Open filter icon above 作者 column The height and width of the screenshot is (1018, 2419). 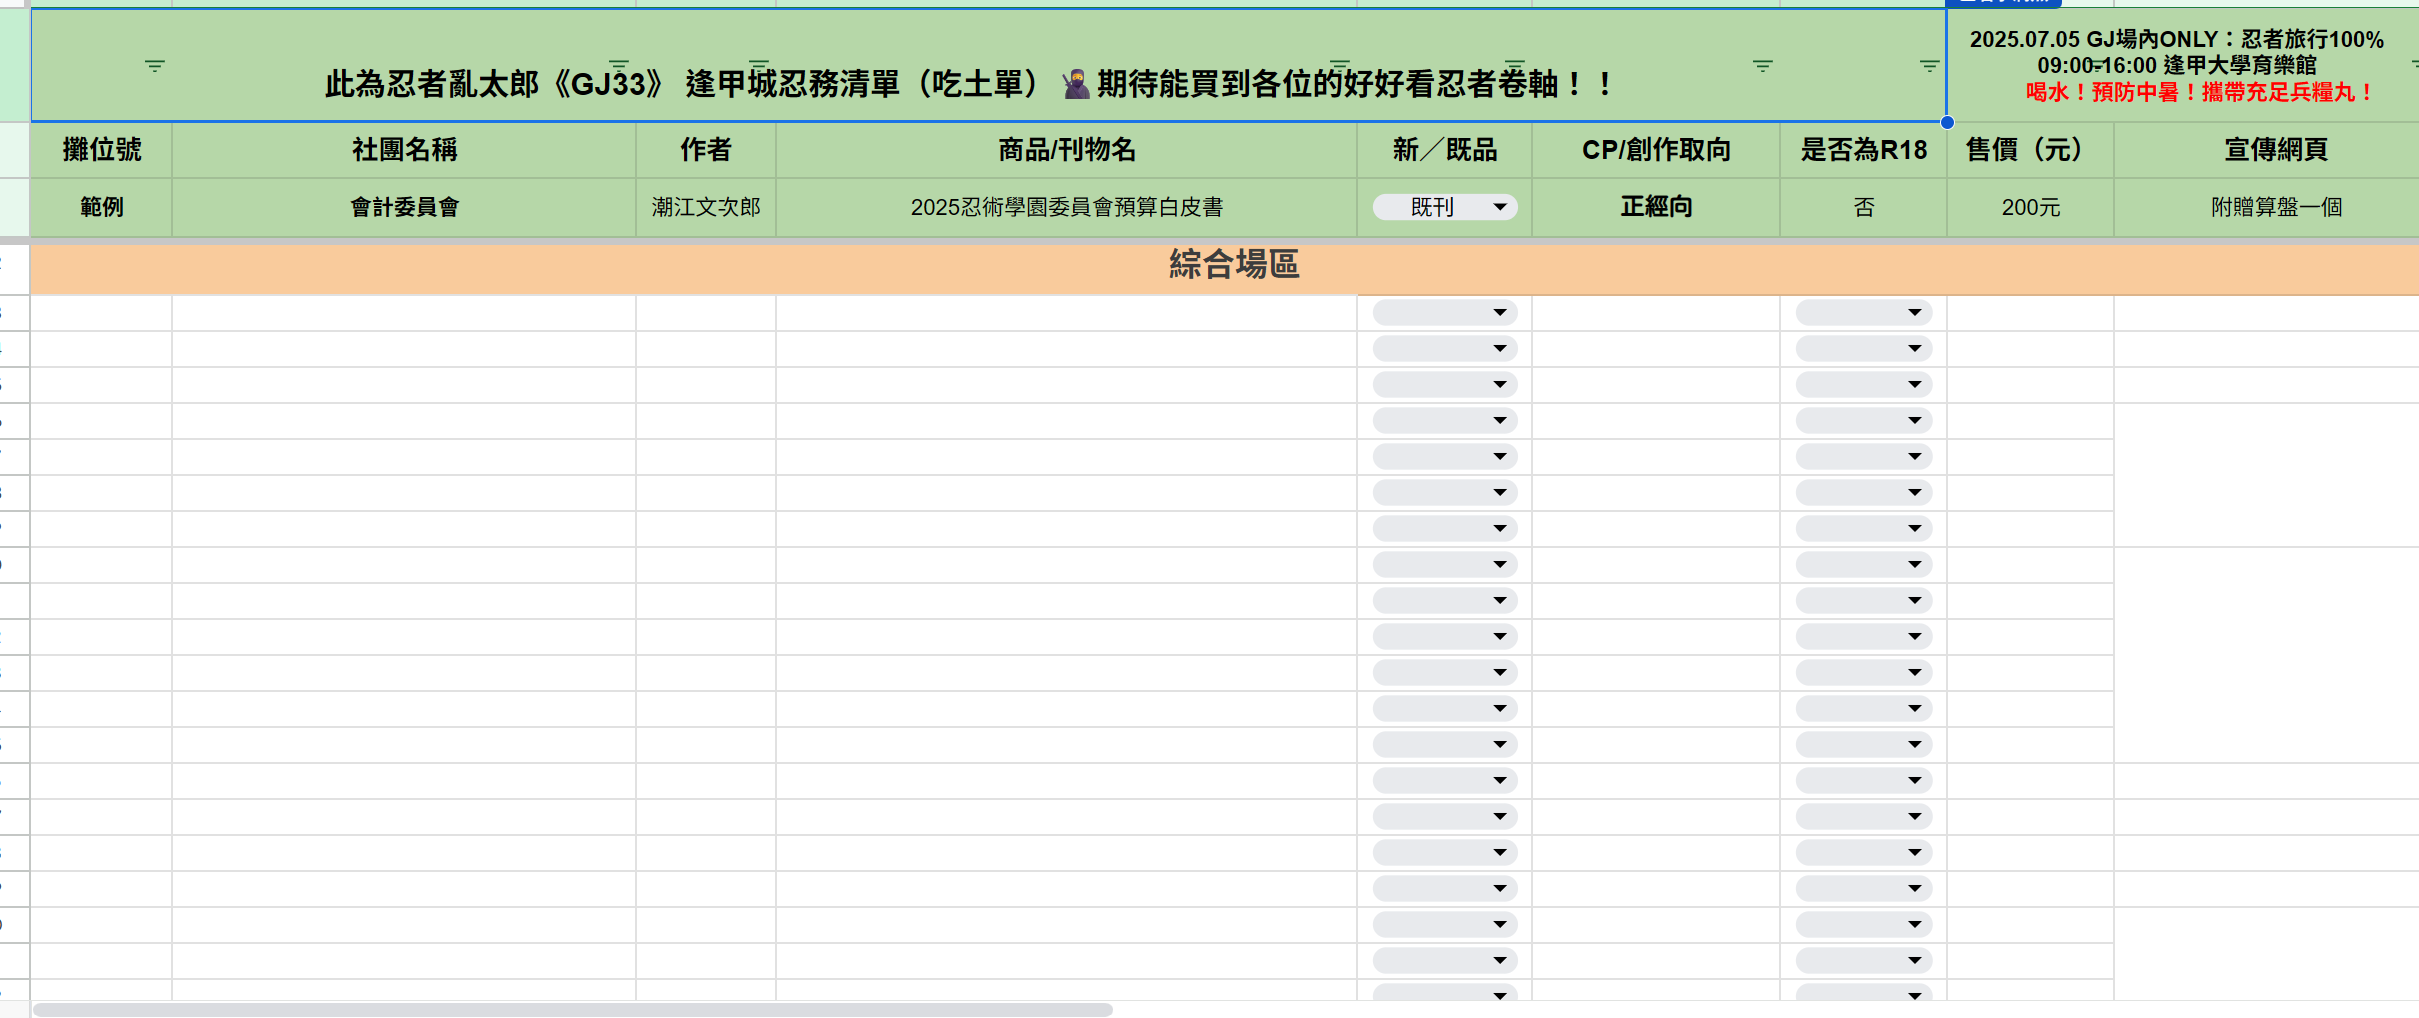tap(759, 66)
